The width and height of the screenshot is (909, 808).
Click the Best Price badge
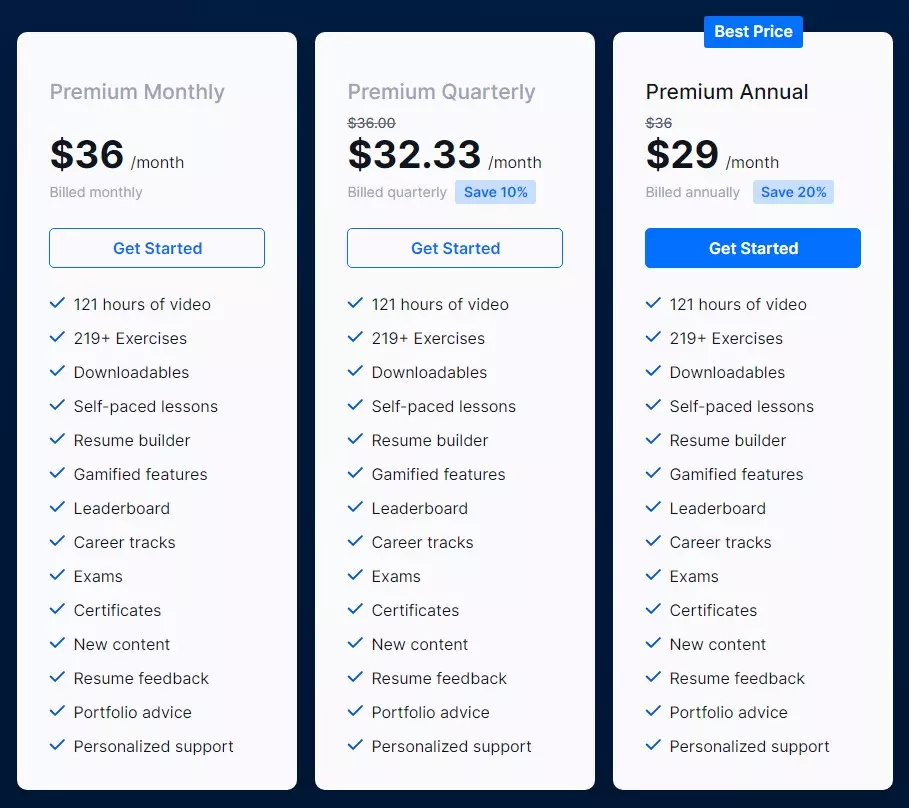coord(753,32)
